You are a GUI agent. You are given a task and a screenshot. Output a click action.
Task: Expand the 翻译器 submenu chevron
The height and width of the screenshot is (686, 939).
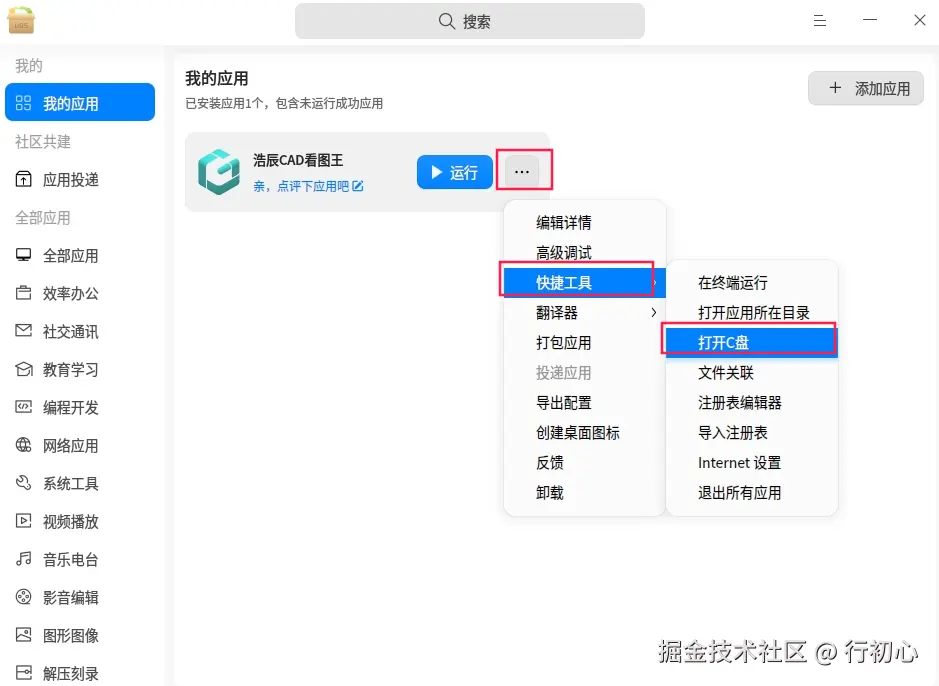point(655,312)
